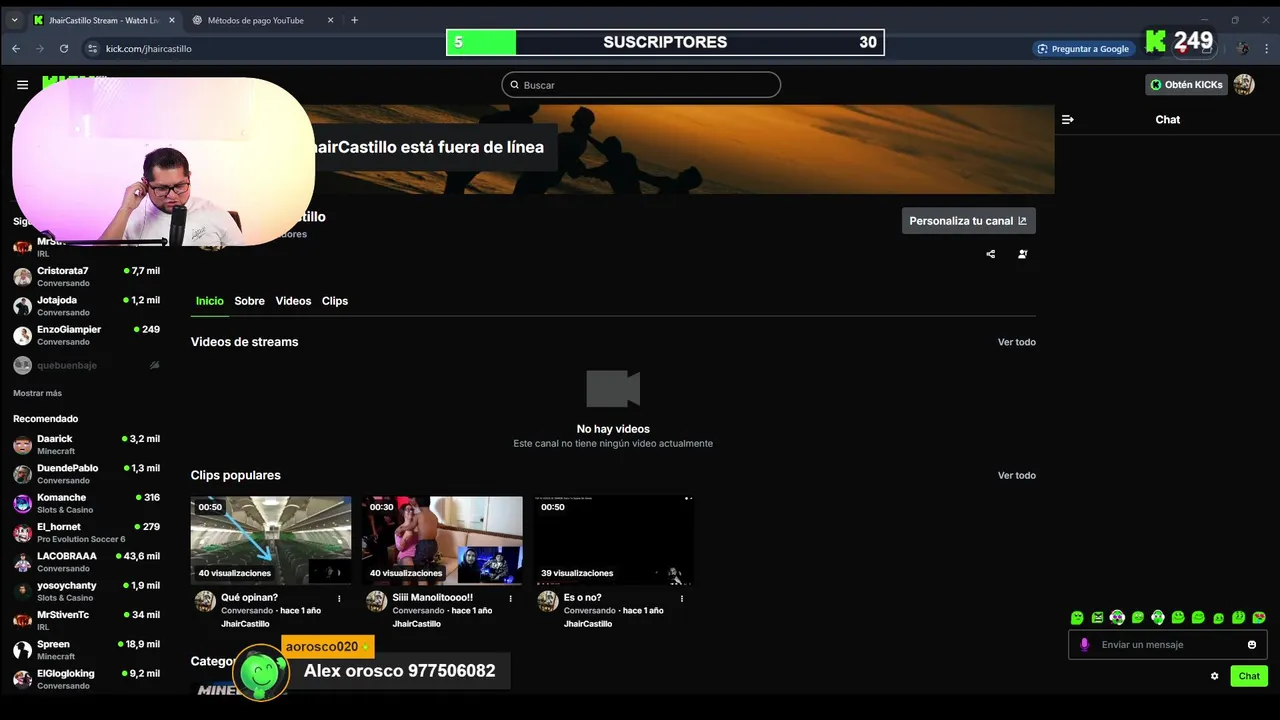Click site information icon in address bar

(92, 48)
